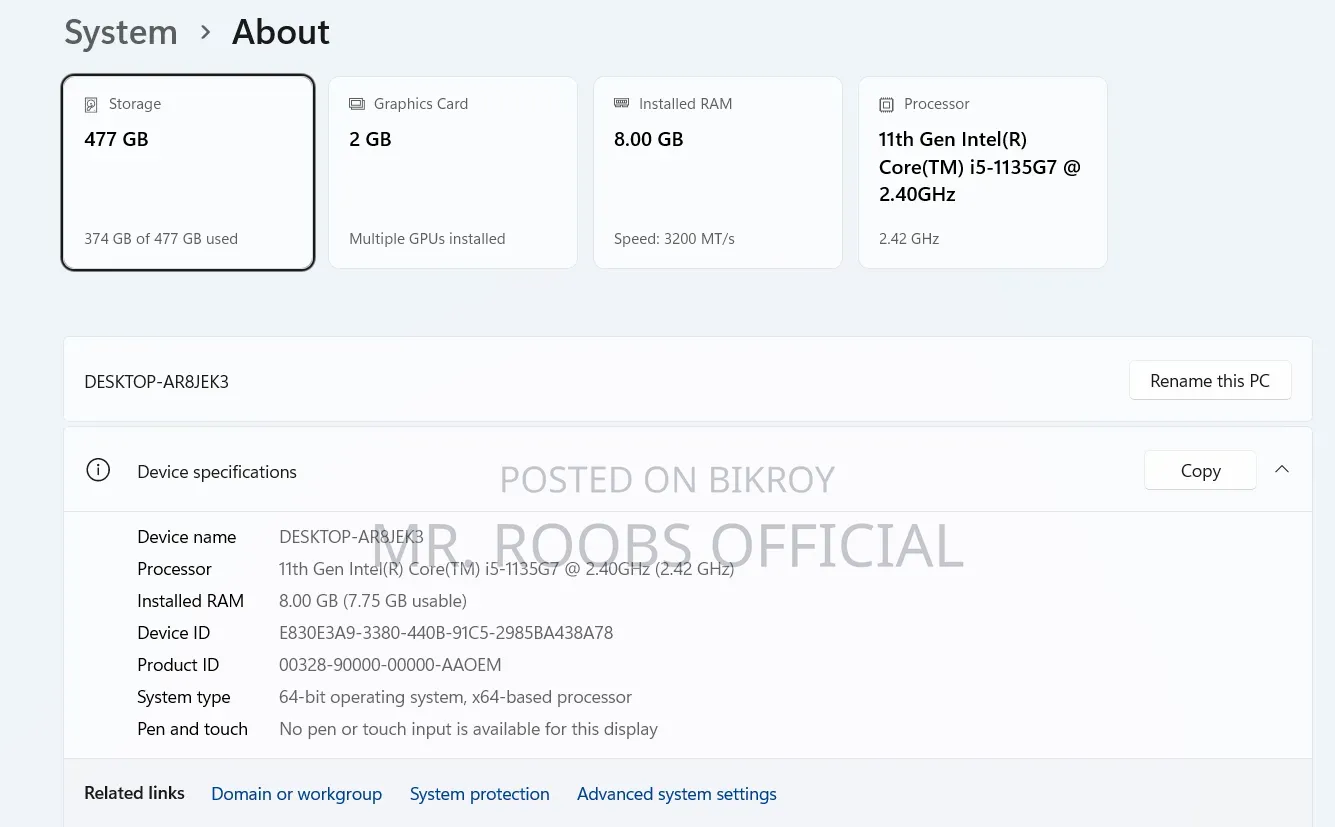
Task: Click the Processor chip icon
Action: tap(886, 104)
